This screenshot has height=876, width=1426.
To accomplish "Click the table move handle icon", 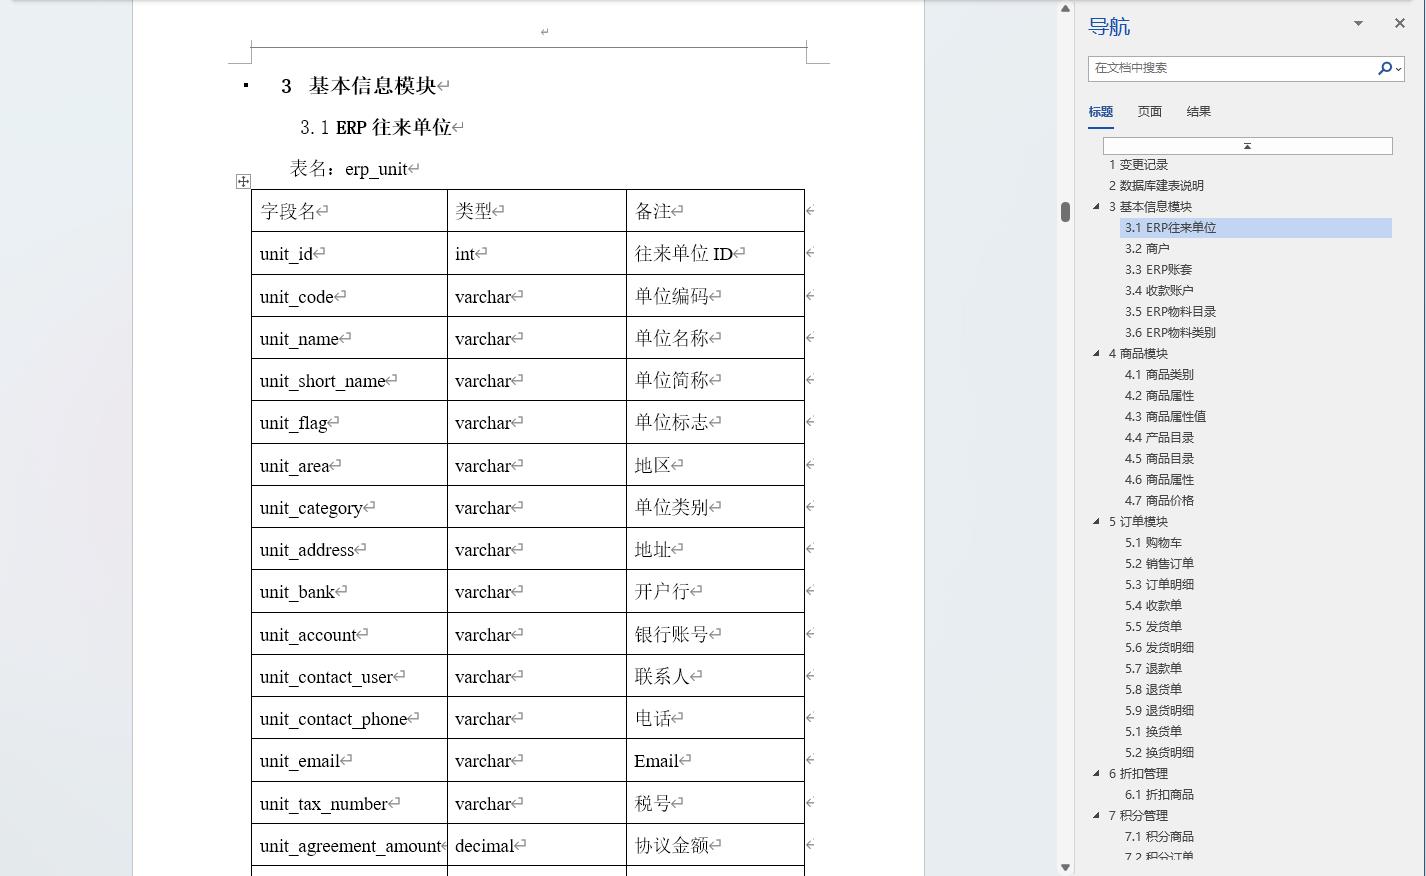I will pos(243,181).
